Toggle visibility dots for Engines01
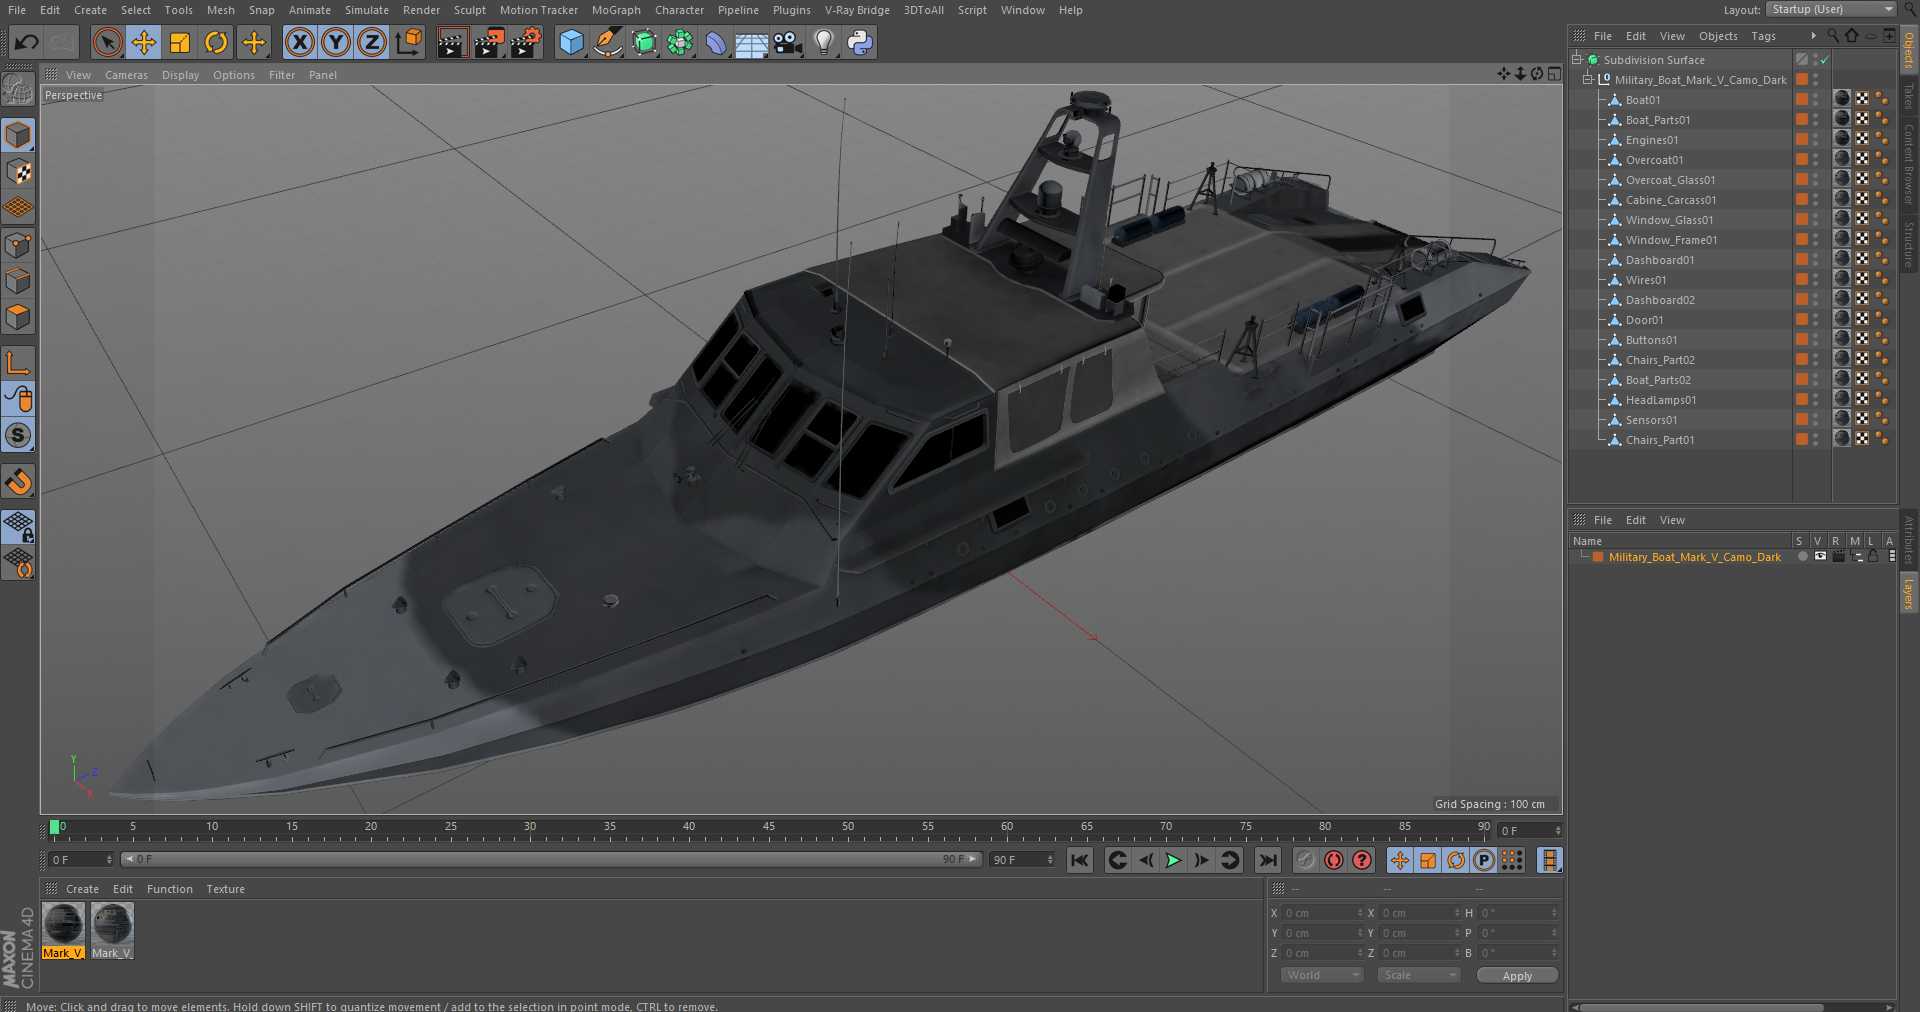 (x=1817, y=139)
